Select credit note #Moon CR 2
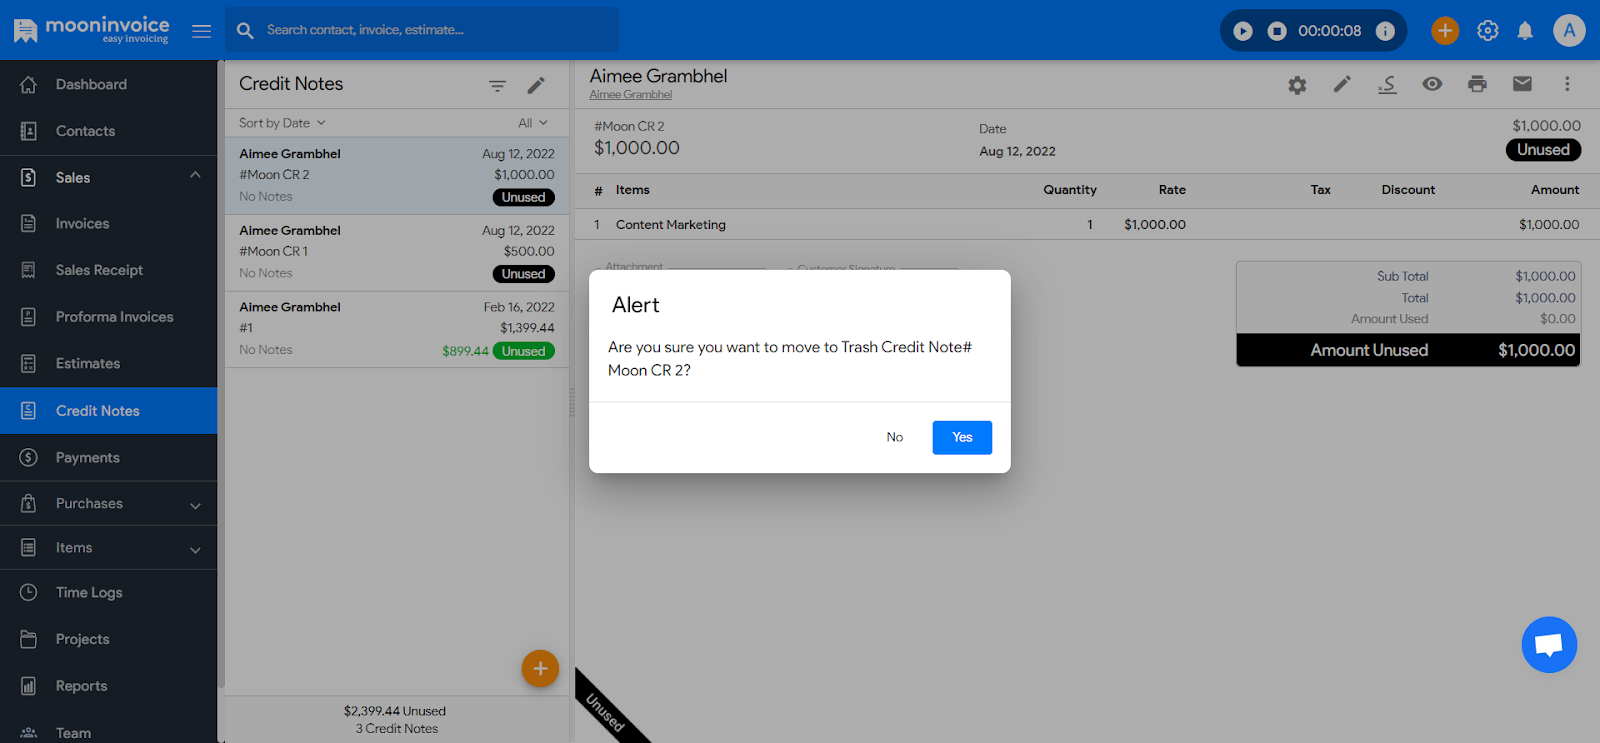Screen dimensions: 1600x743 point(397,175)
